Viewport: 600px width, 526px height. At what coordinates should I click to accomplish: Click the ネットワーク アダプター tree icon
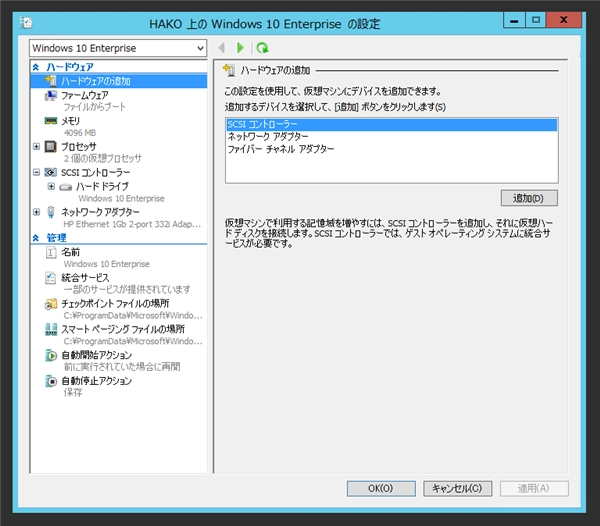point(51,212)
